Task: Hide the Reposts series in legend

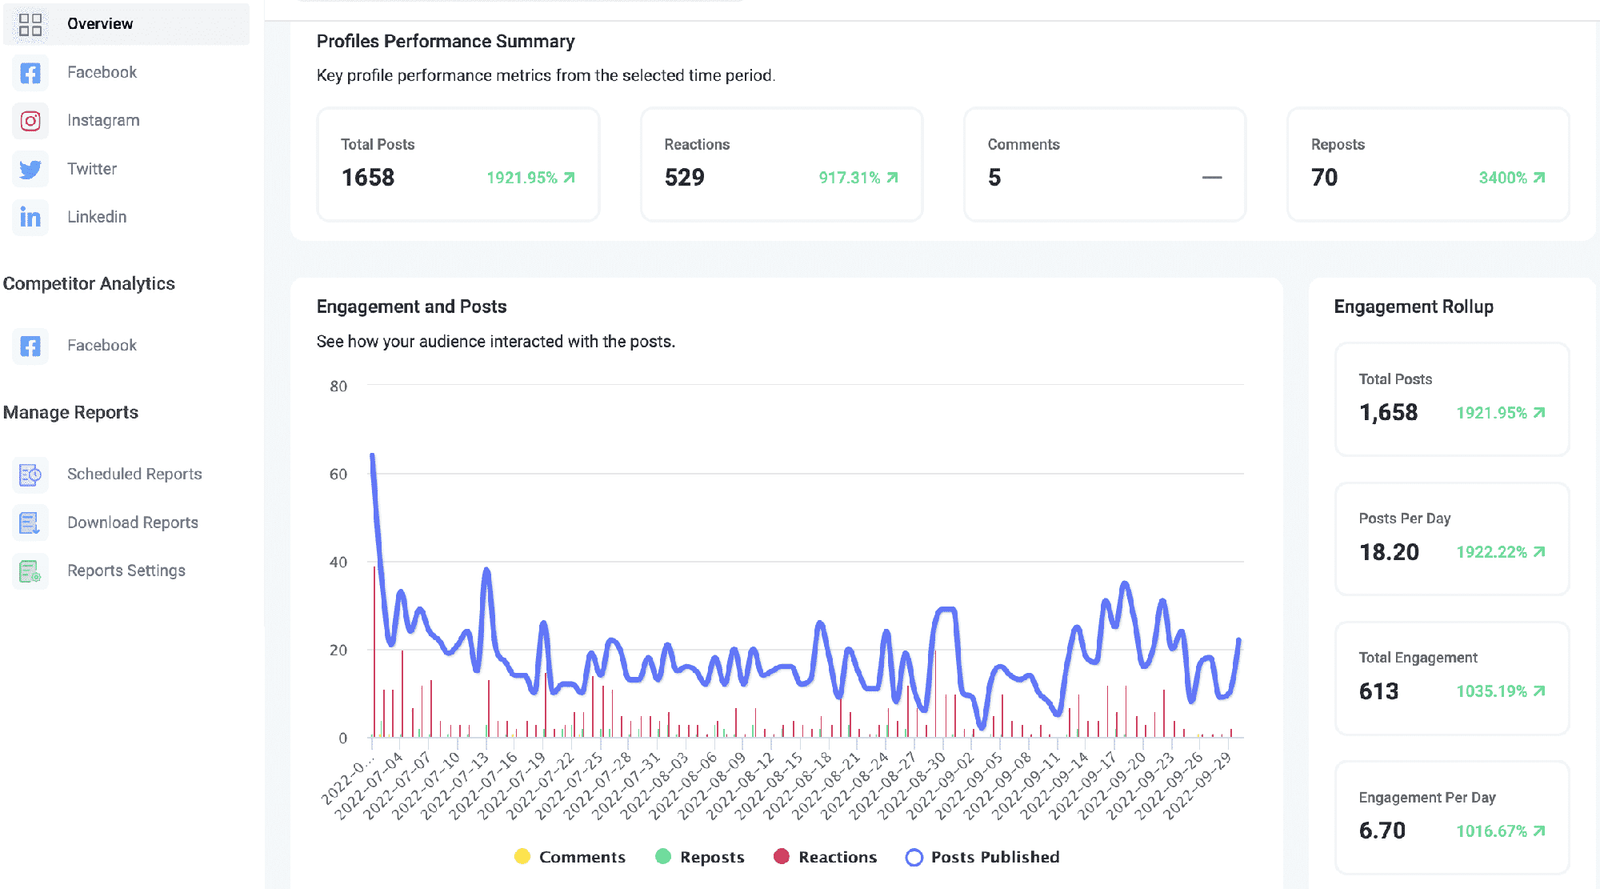Action: [x=663, y=857]
